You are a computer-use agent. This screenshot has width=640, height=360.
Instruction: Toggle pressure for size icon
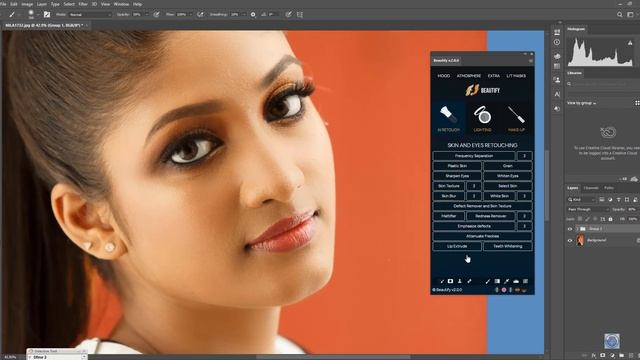point(289,14)
